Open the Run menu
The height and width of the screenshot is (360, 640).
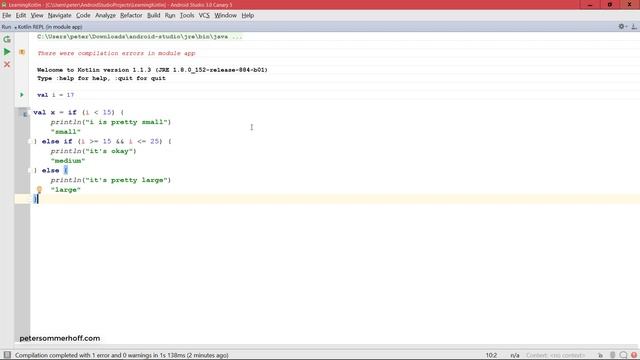pos(170,16)
